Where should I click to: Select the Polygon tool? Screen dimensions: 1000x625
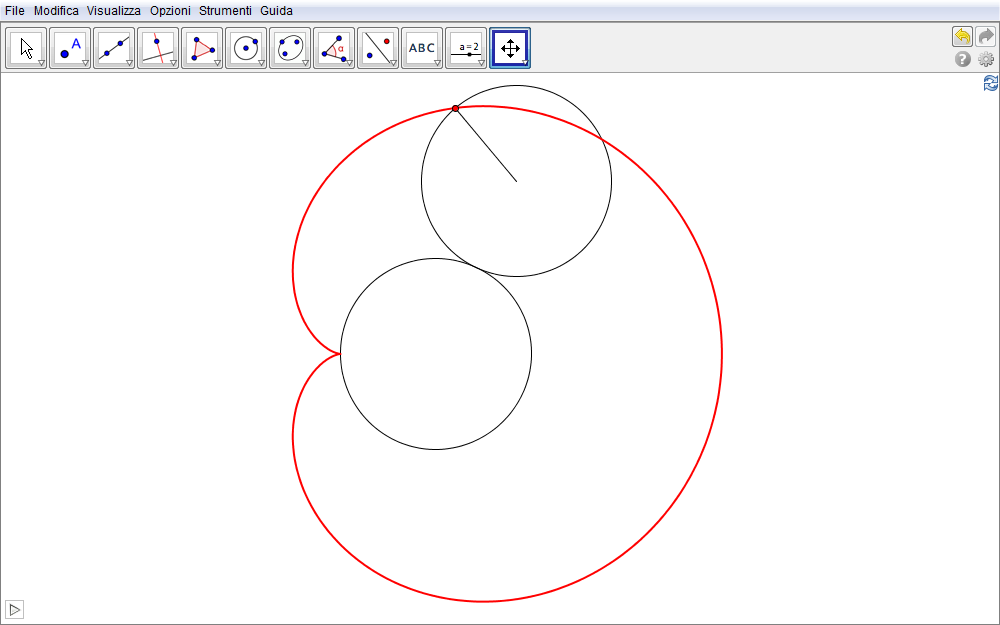202,48
